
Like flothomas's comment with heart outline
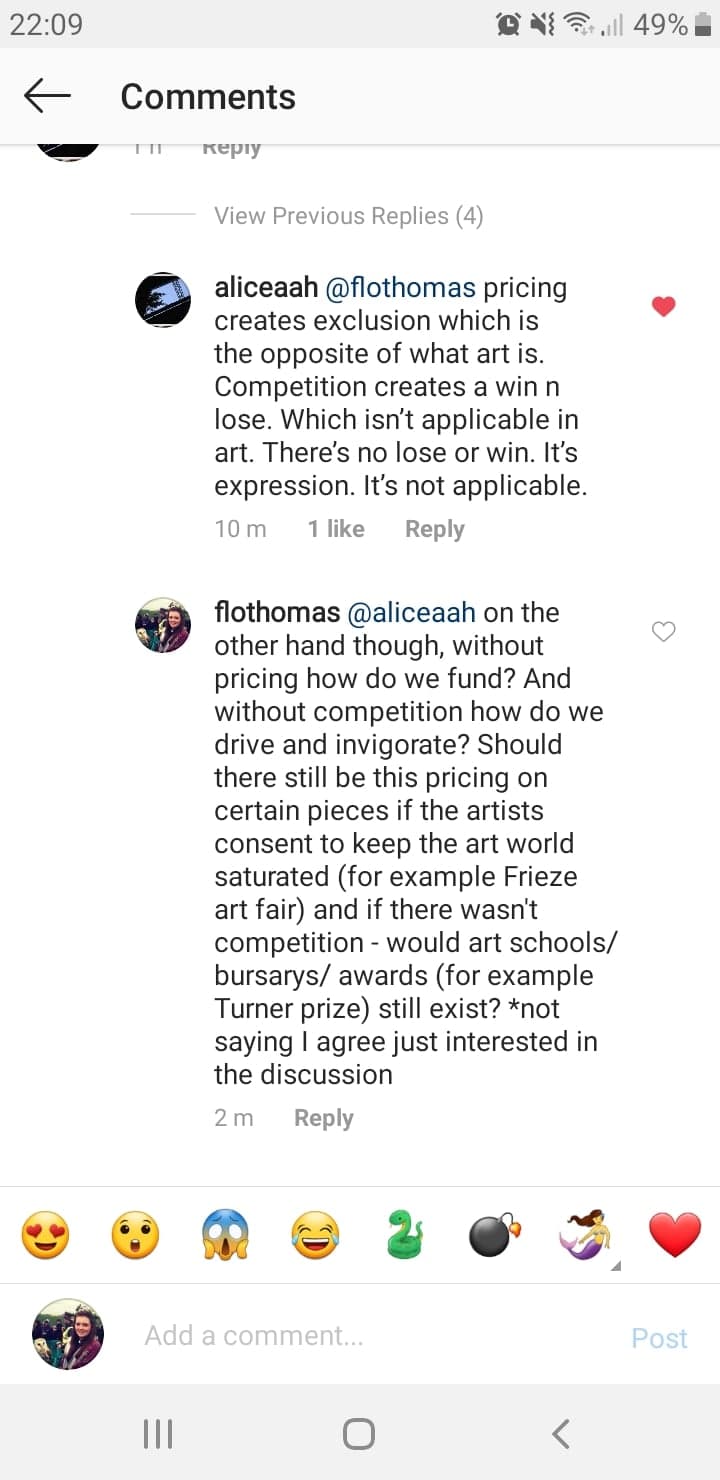click(x=664, y=631)
